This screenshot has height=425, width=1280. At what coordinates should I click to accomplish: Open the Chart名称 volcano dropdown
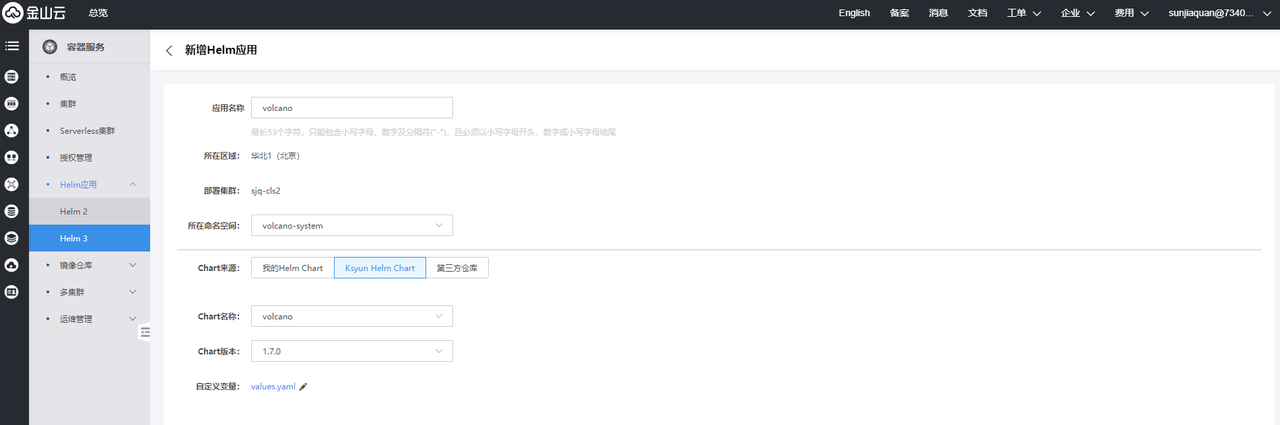pos(352,316)
